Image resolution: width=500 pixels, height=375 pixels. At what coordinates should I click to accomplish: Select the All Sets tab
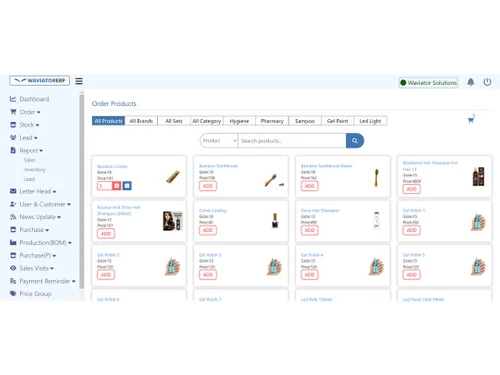pyautogui.click(x=174, y=121)
